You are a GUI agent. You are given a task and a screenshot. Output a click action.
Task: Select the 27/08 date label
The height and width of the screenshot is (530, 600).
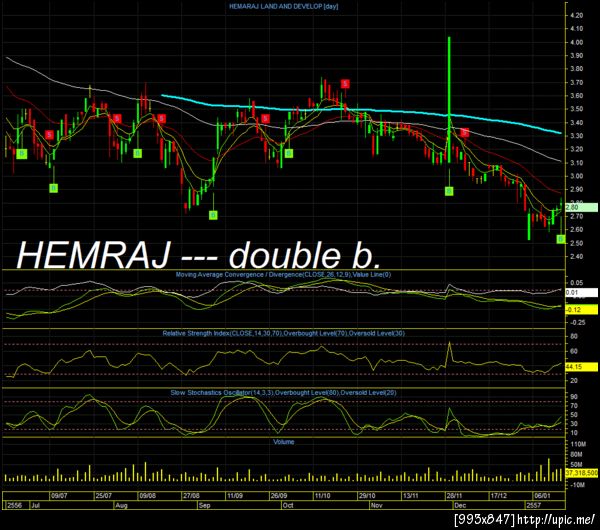tap(191, 496)
